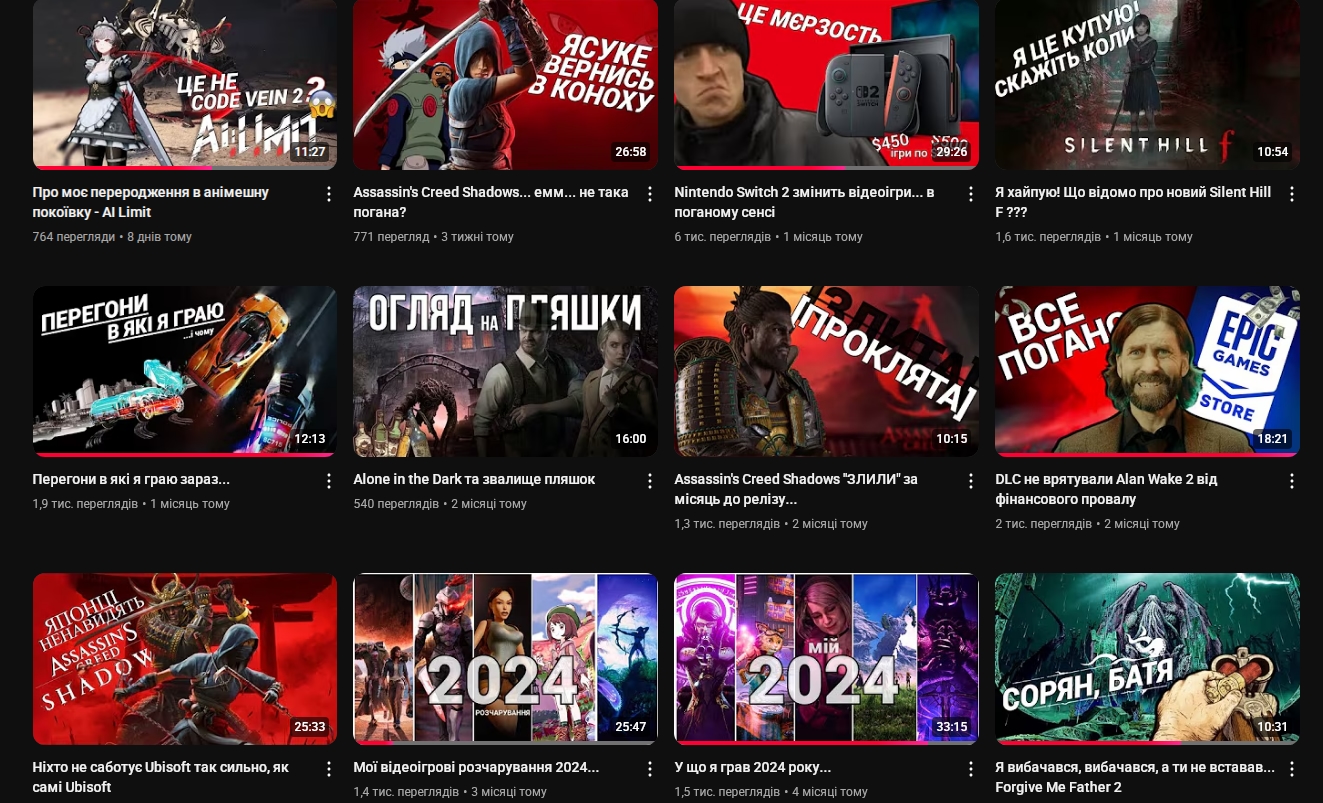Click the 18:21 duration badge
Screen dimensions: 1323x803
tap(1273, 439)
